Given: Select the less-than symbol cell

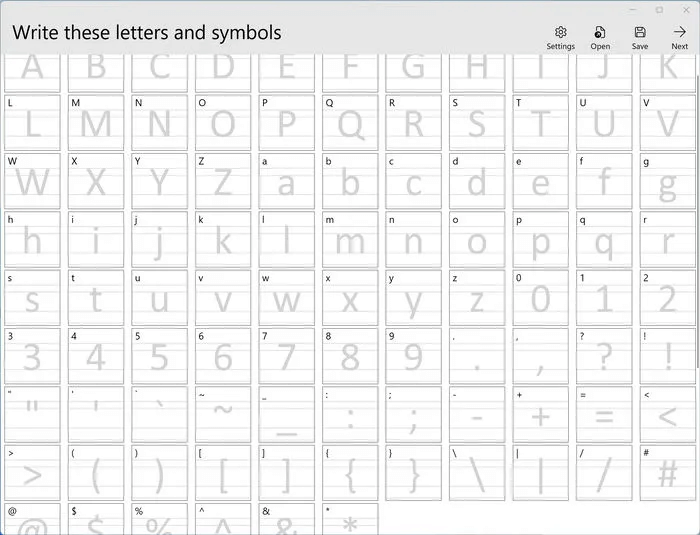Looking at the screenshot, I should click(x=667, y=414).
